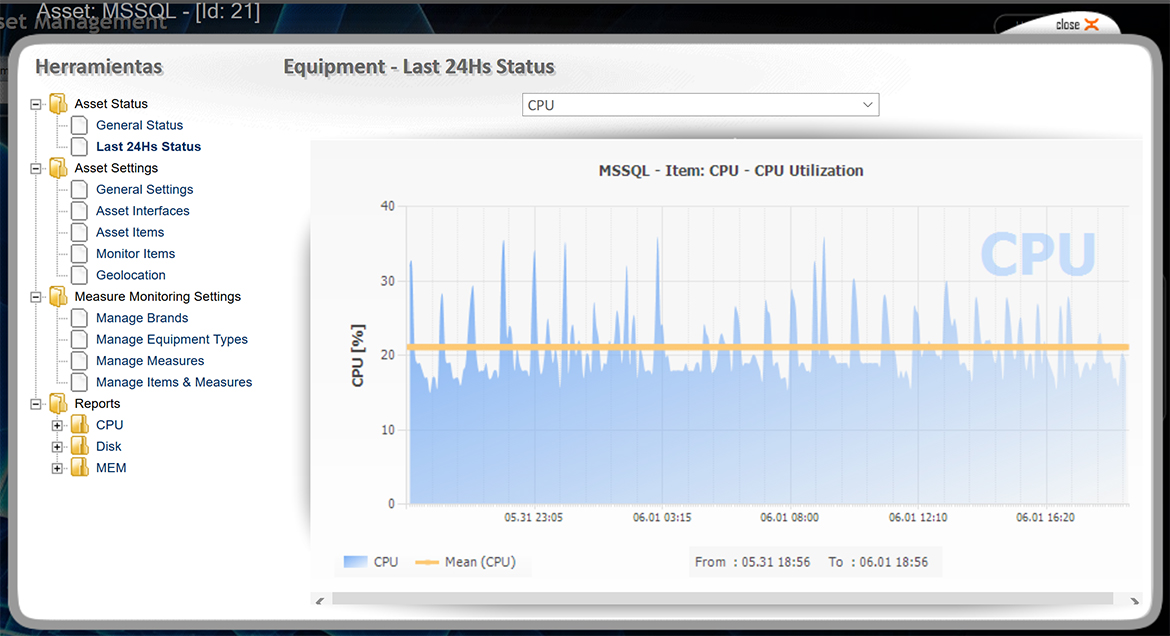Collapse the Asset Status tree node
This screenshot has width=1170, height=636.
click(x=36, y=104)
